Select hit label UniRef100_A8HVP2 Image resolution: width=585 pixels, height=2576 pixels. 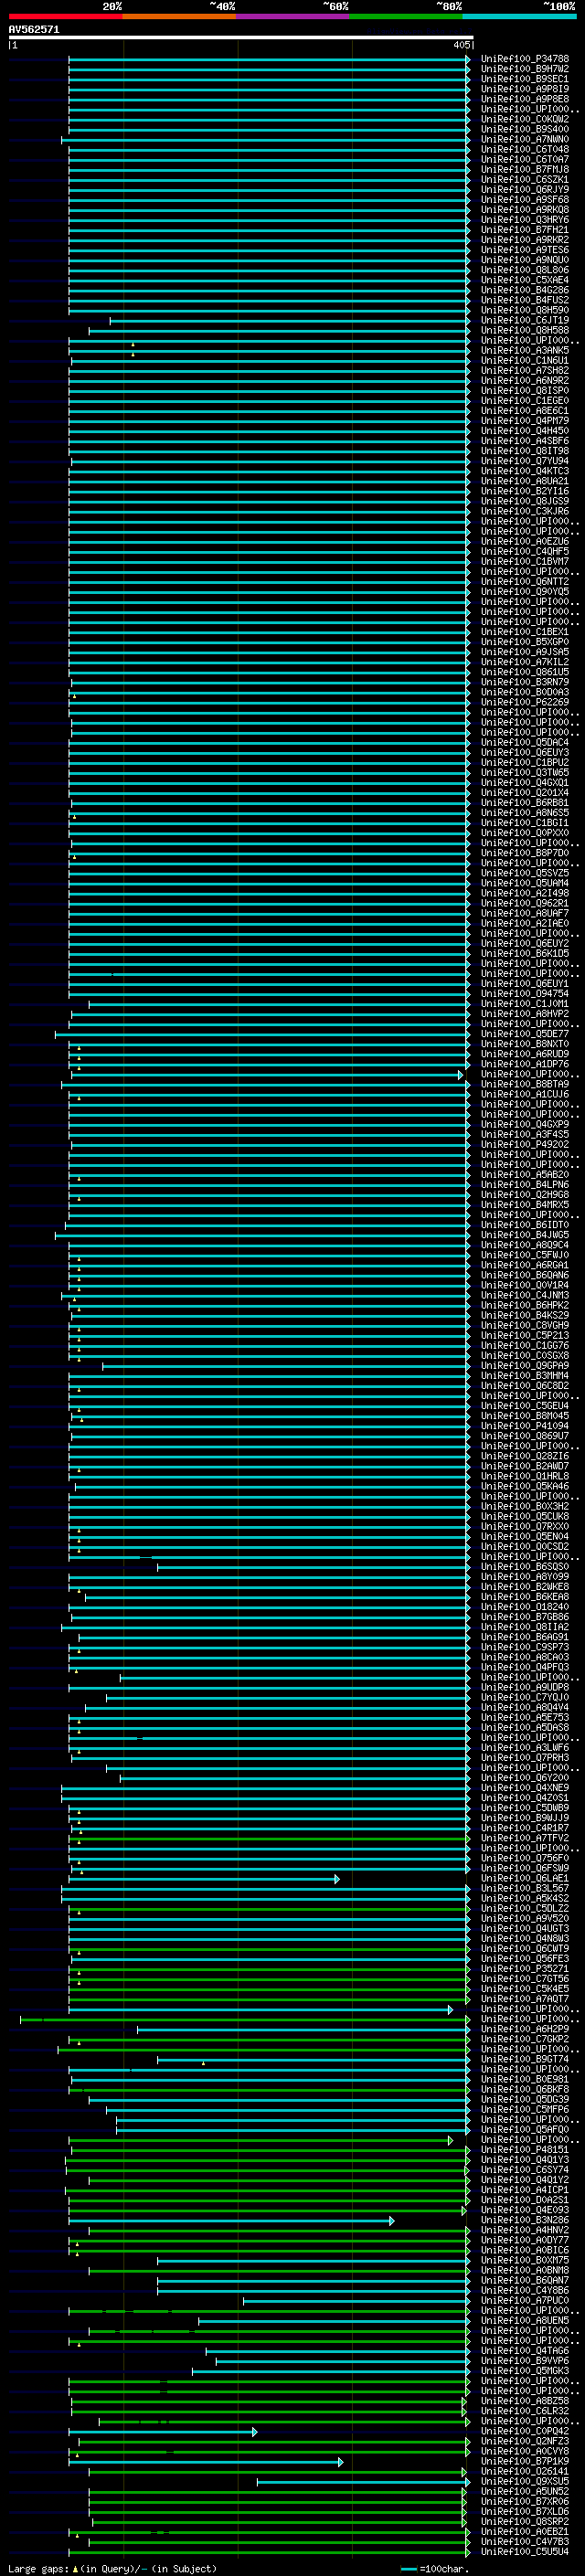click(525, 1013)
